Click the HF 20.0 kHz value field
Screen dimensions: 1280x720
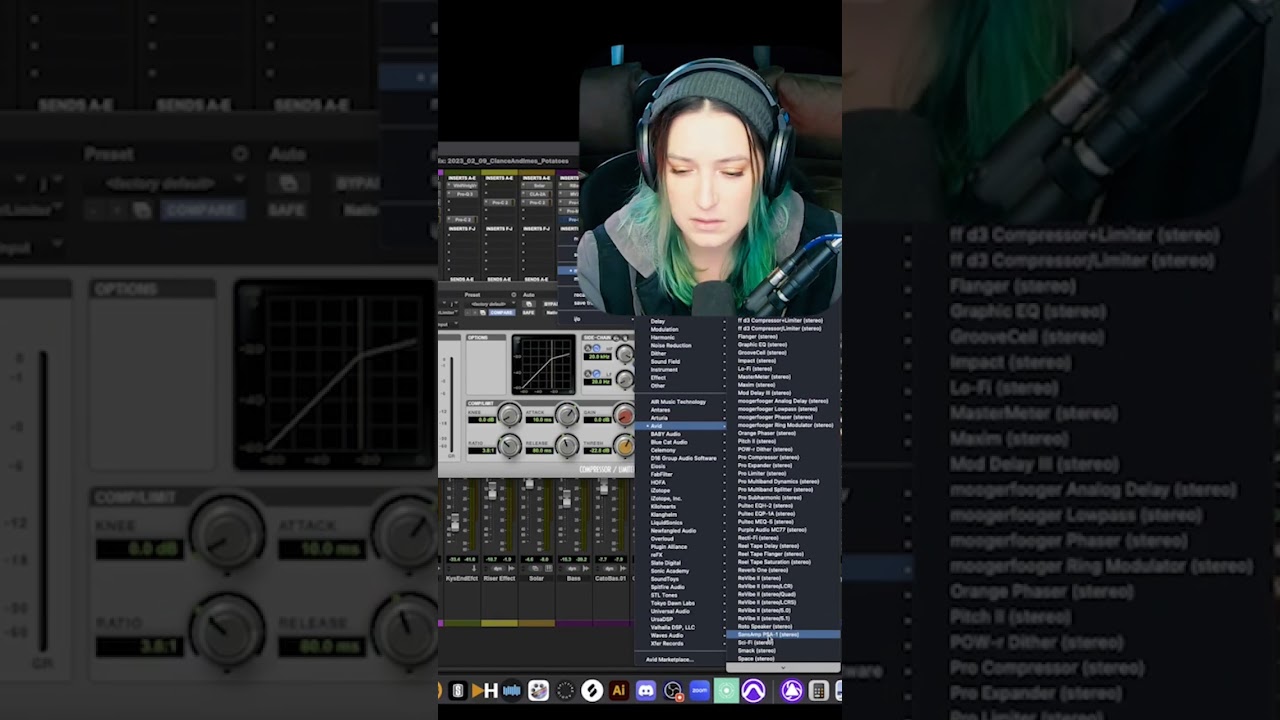click(597, 357)
